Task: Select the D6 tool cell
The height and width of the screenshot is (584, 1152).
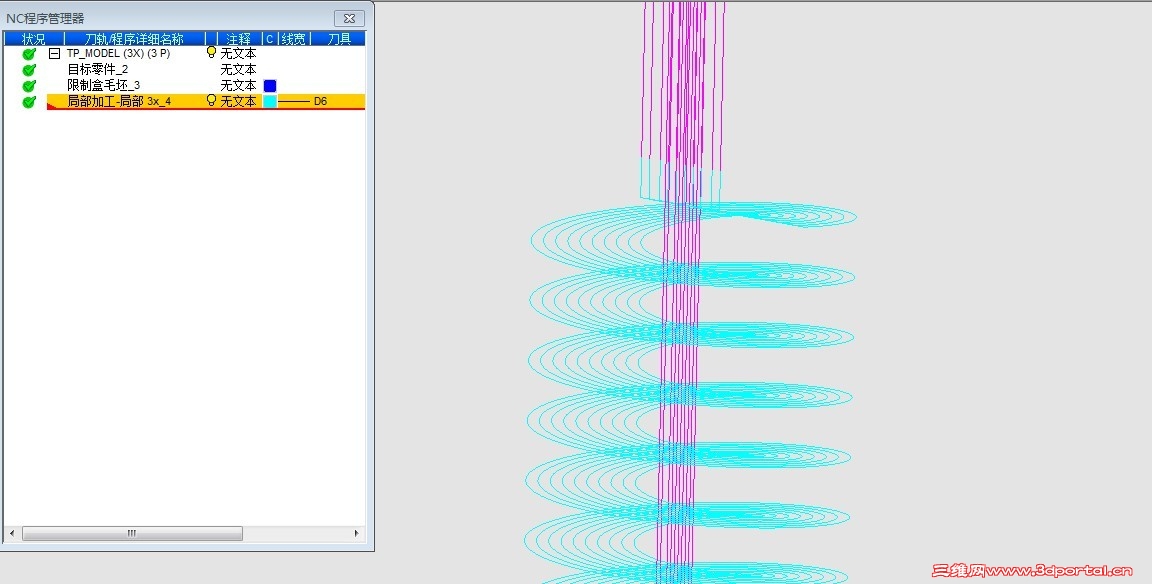Action: coord(320,101)
